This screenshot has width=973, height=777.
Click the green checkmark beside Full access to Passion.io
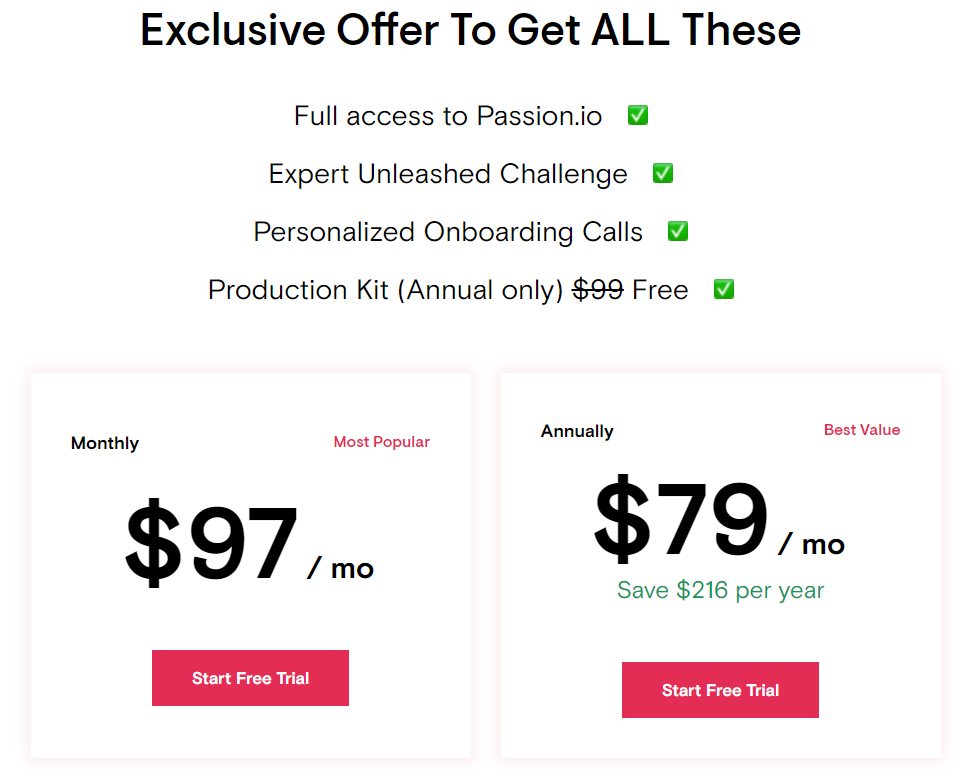(x=638, y=115)
